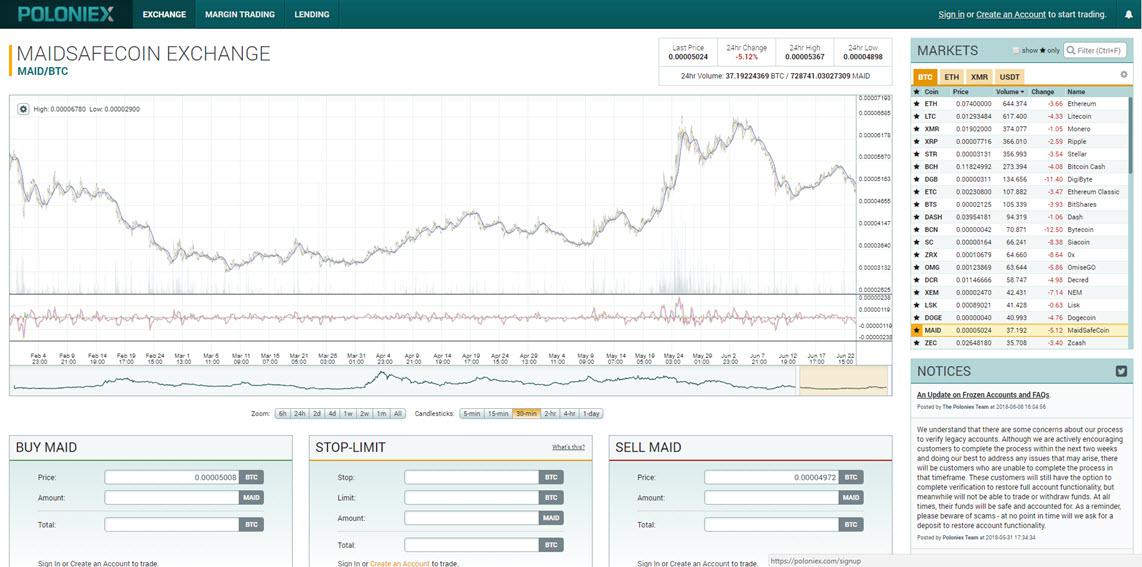Toggle the star for LTC row

pyautogui.click(x=916, y=116)
